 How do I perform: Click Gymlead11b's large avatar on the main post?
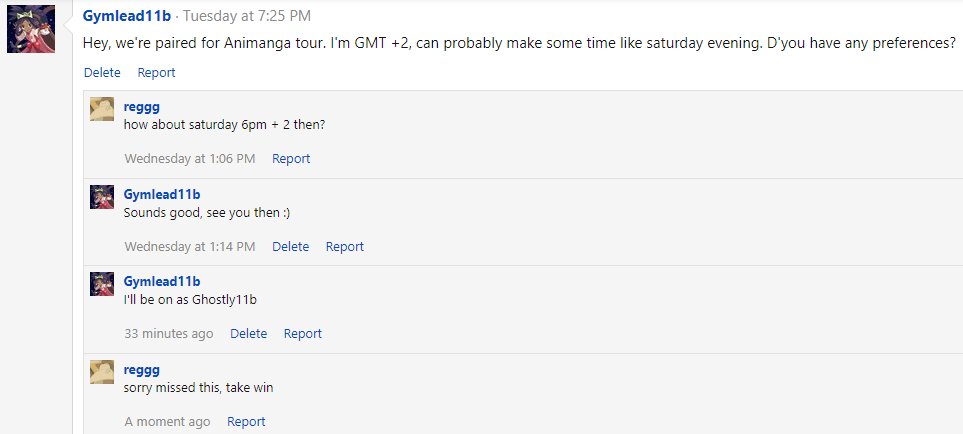coord(31,29)
